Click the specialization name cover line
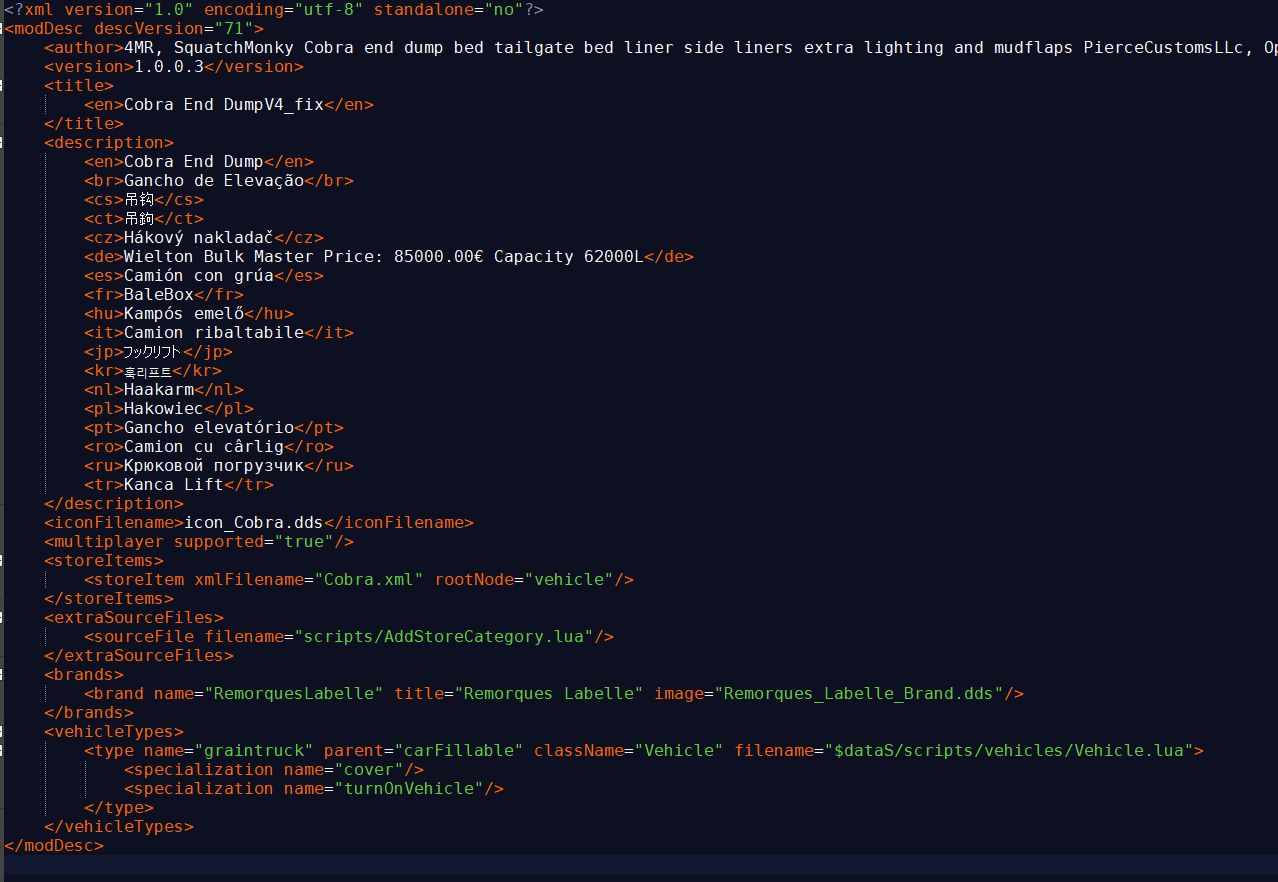1278x882 pixels. (x=274, y=769)
